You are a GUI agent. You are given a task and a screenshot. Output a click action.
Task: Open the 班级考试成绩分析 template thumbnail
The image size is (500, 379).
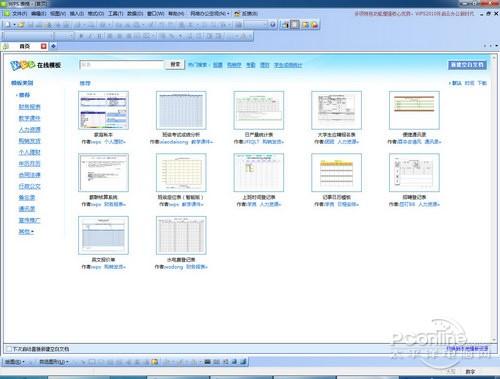click(181, 110)
